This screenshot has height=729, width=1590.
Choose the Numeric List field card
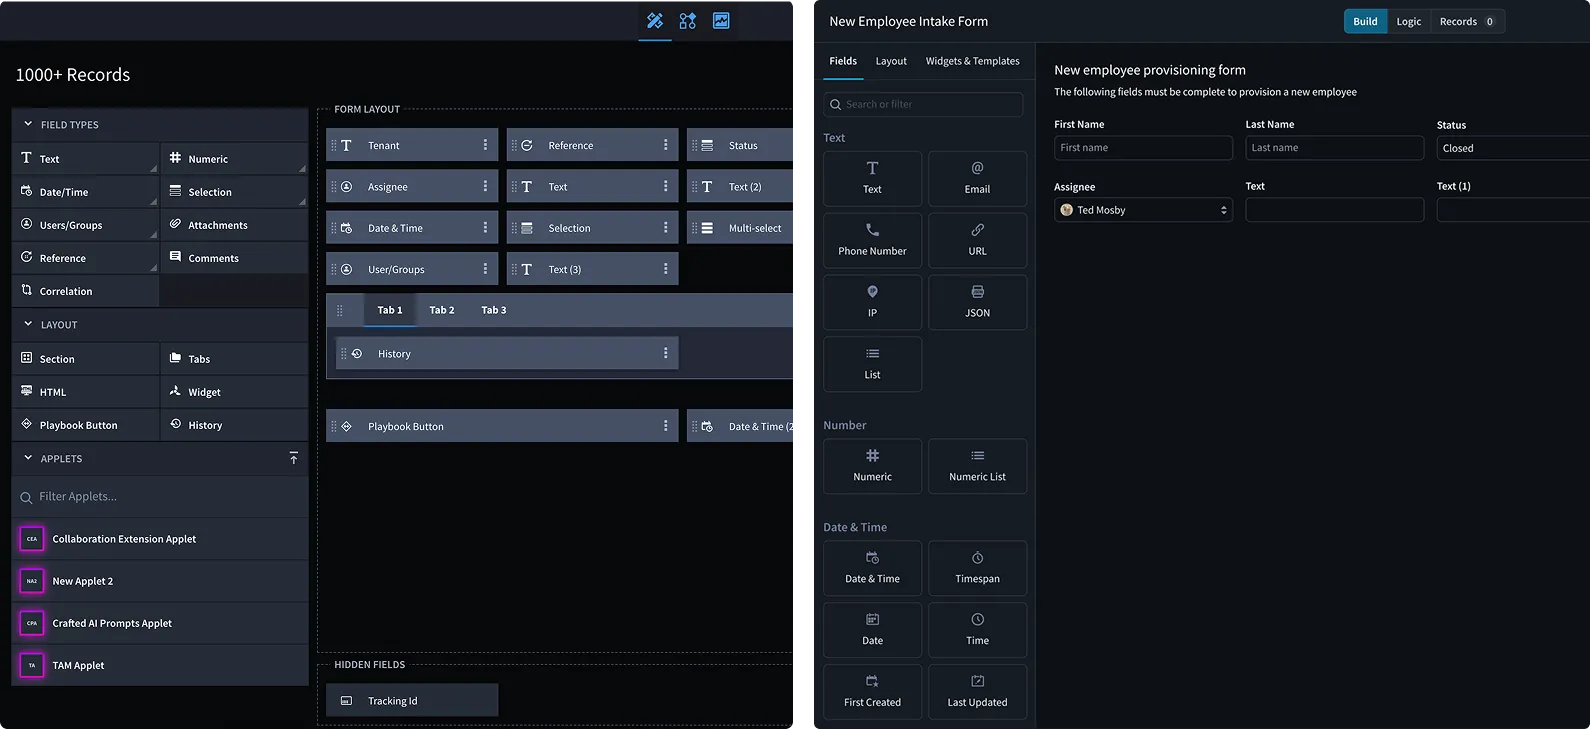[x=977, y=466]
